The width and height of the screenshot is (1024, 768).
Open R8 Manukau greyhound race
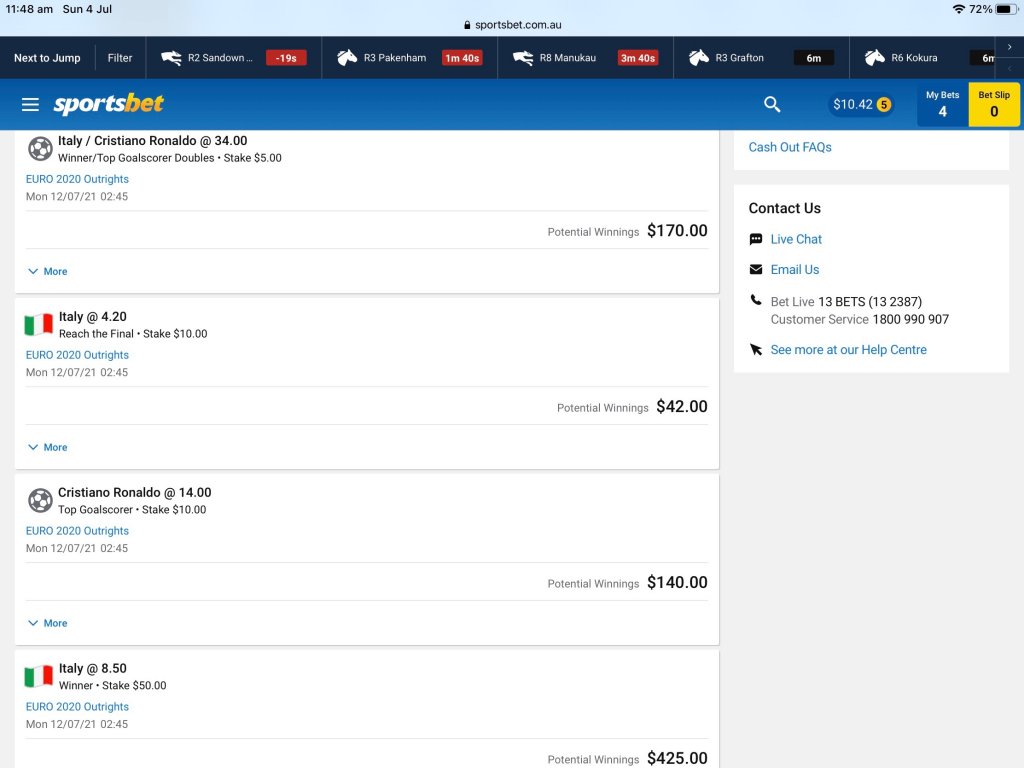[x=585, y=57]
